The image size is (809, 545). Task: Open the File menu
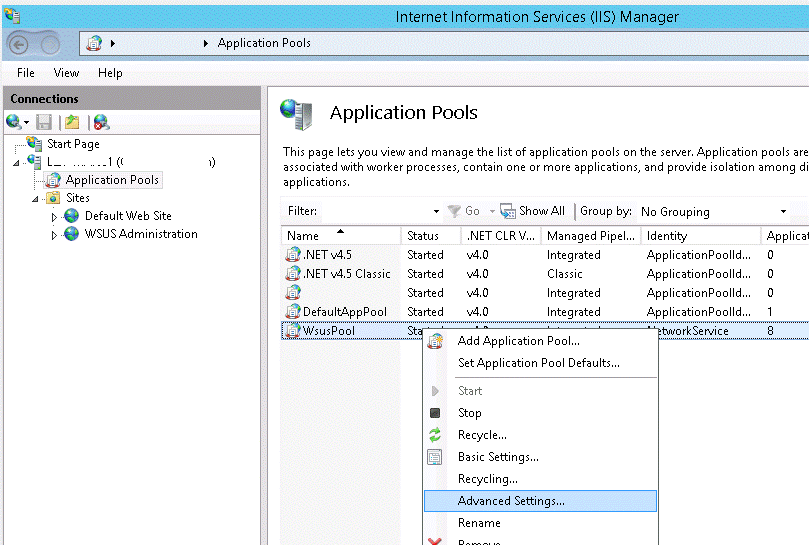click(x=26, y=73)
